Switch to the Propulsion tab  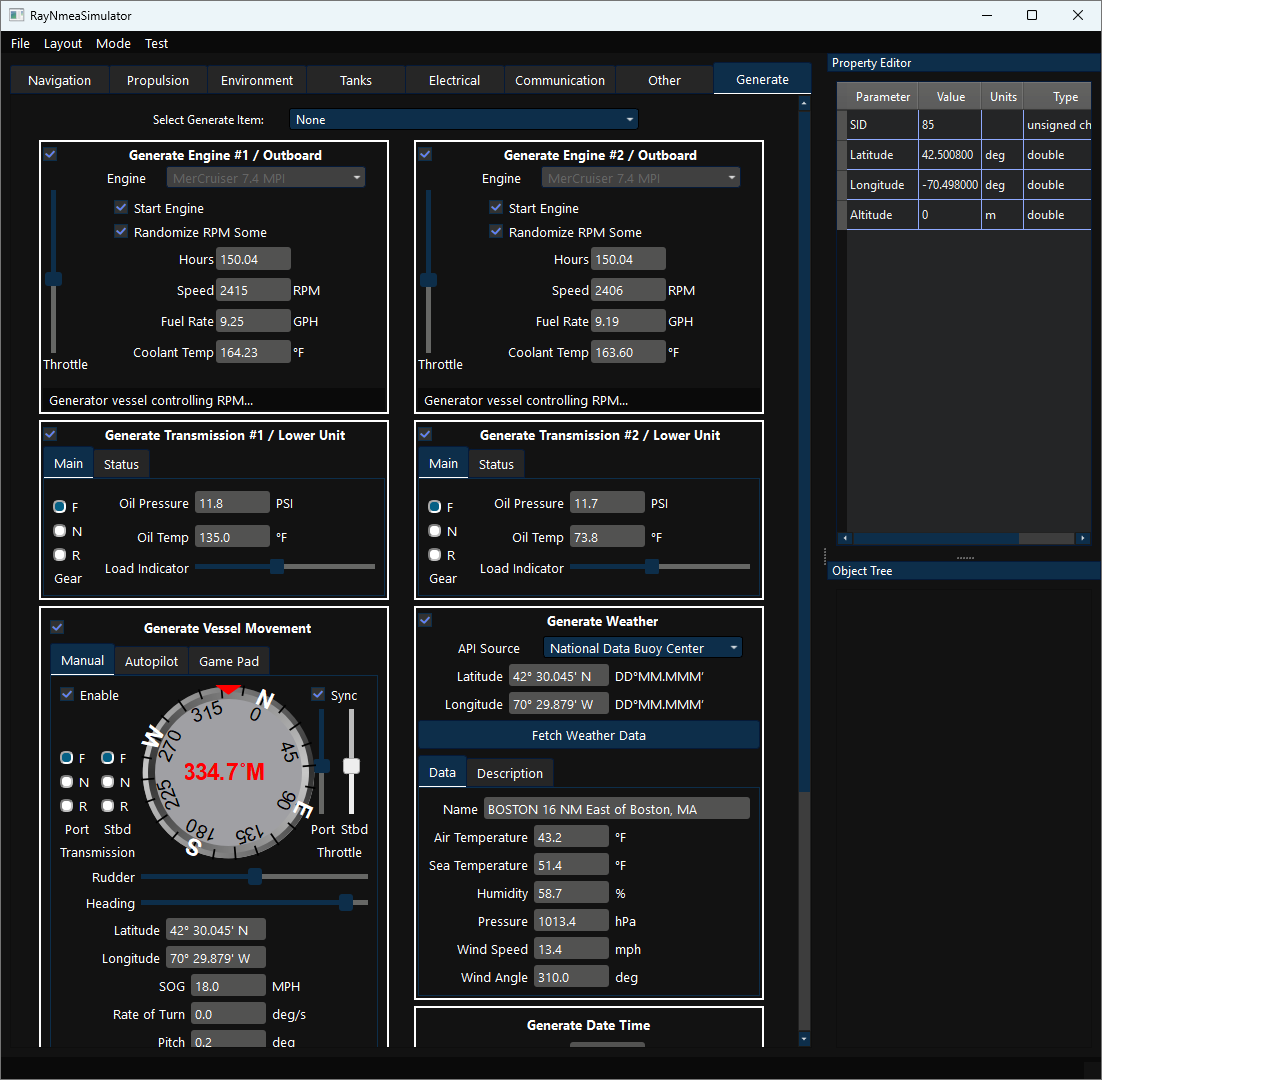[157, 79]
